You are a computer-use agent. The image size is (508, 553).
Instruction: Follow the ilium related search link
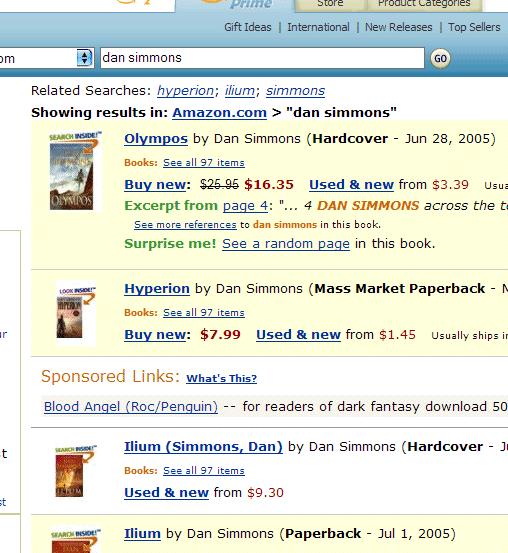point(240,91)
